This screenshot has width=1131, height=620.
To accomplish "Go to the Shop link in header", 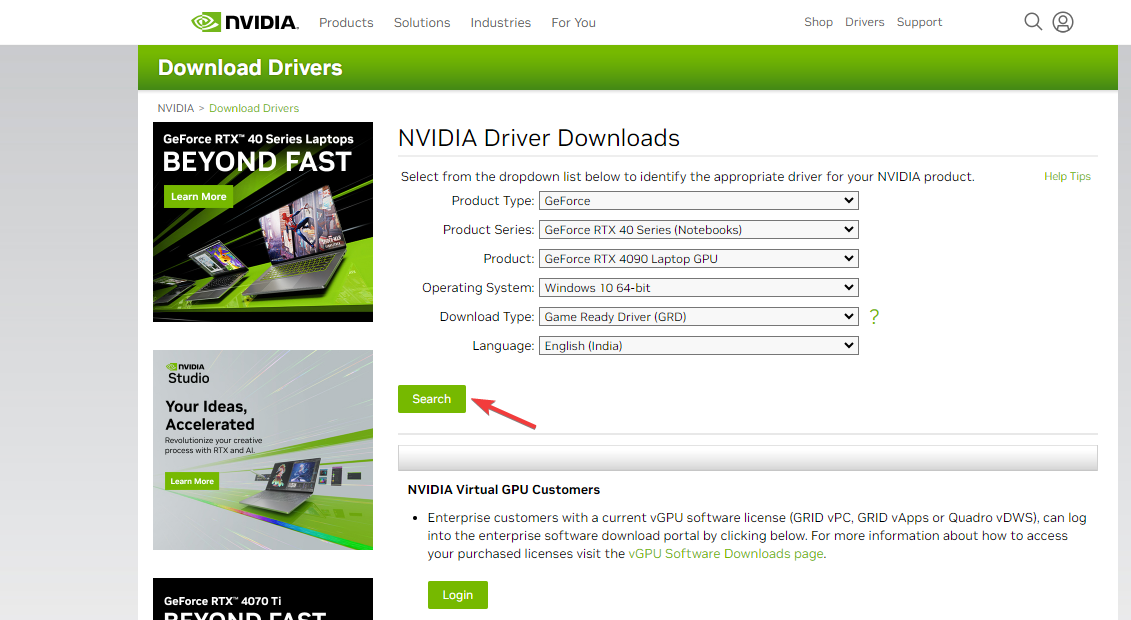I will click(x=819, y=22).
